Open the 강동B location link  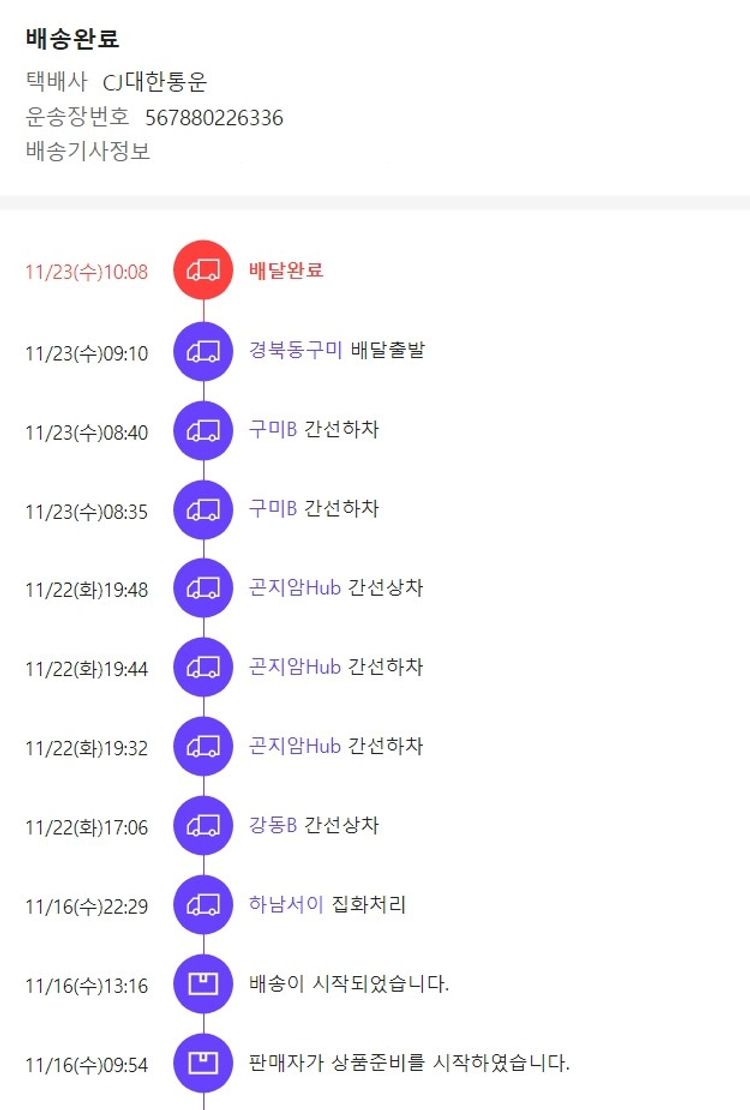272,825
